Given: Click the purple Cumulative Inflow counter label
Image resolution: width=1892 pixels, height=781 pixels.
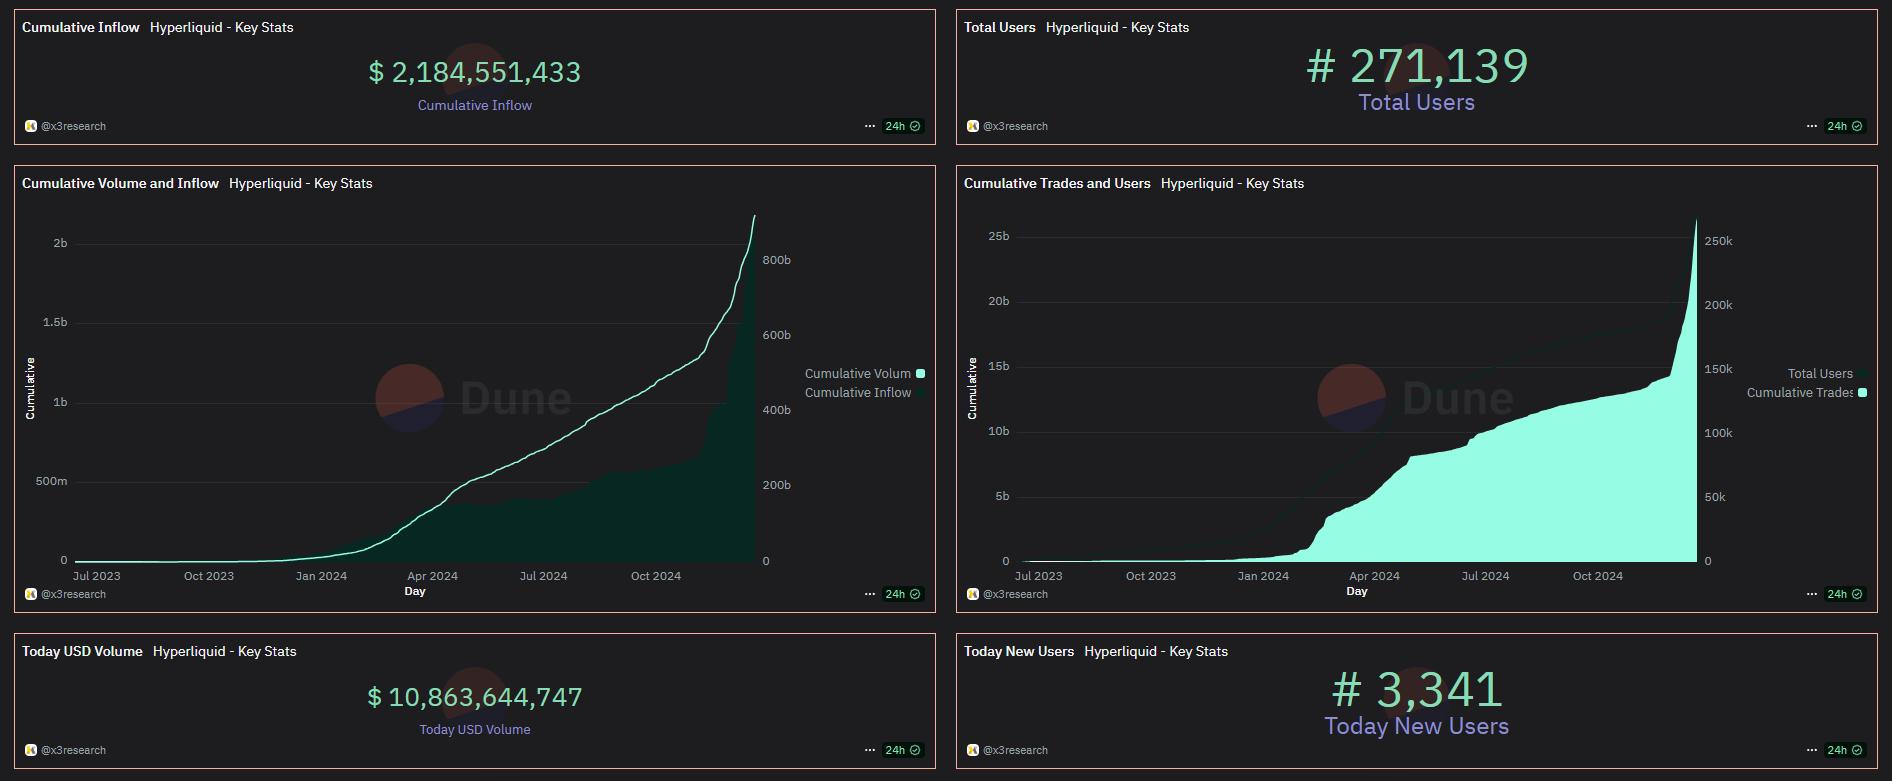Looking at the screenshot, I should pyautogui.click(x=475, y=105).
